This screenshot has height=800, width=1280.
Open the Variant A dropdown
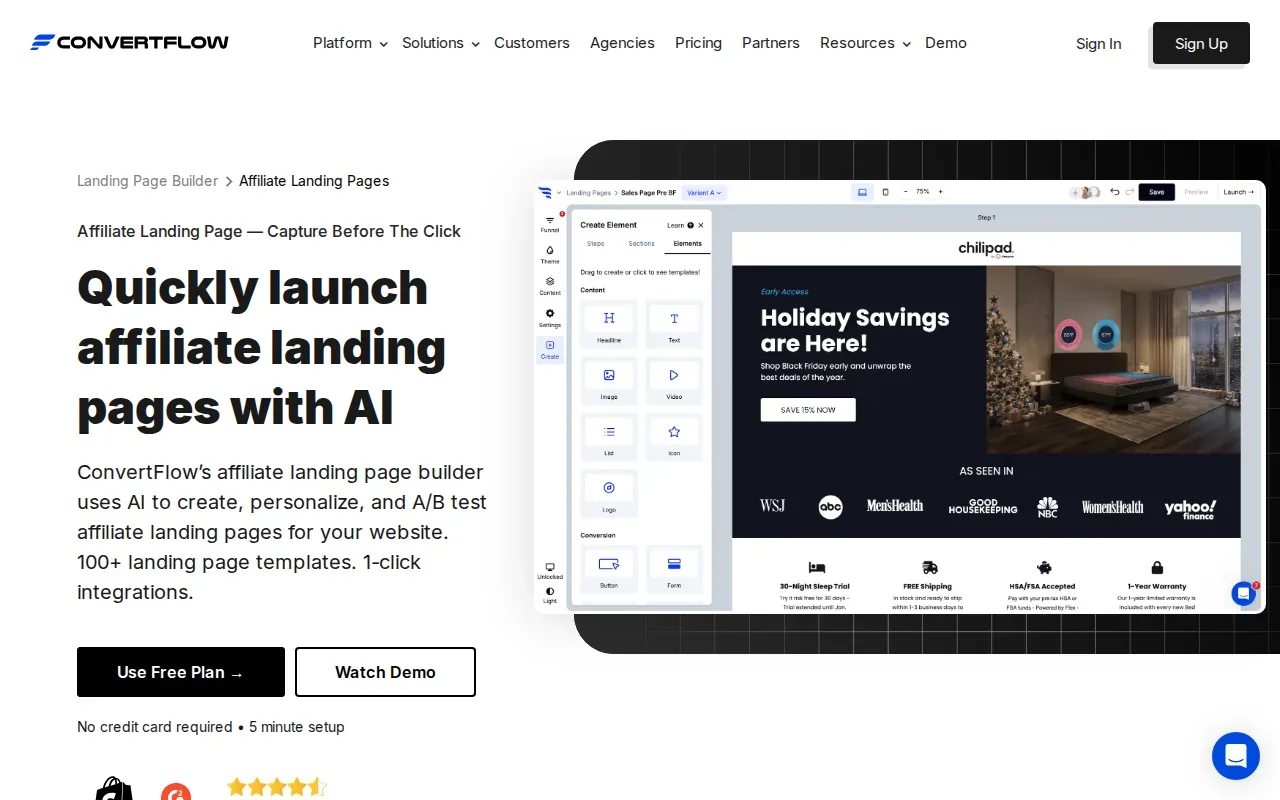pyautogui.click(x=705, y=192)
